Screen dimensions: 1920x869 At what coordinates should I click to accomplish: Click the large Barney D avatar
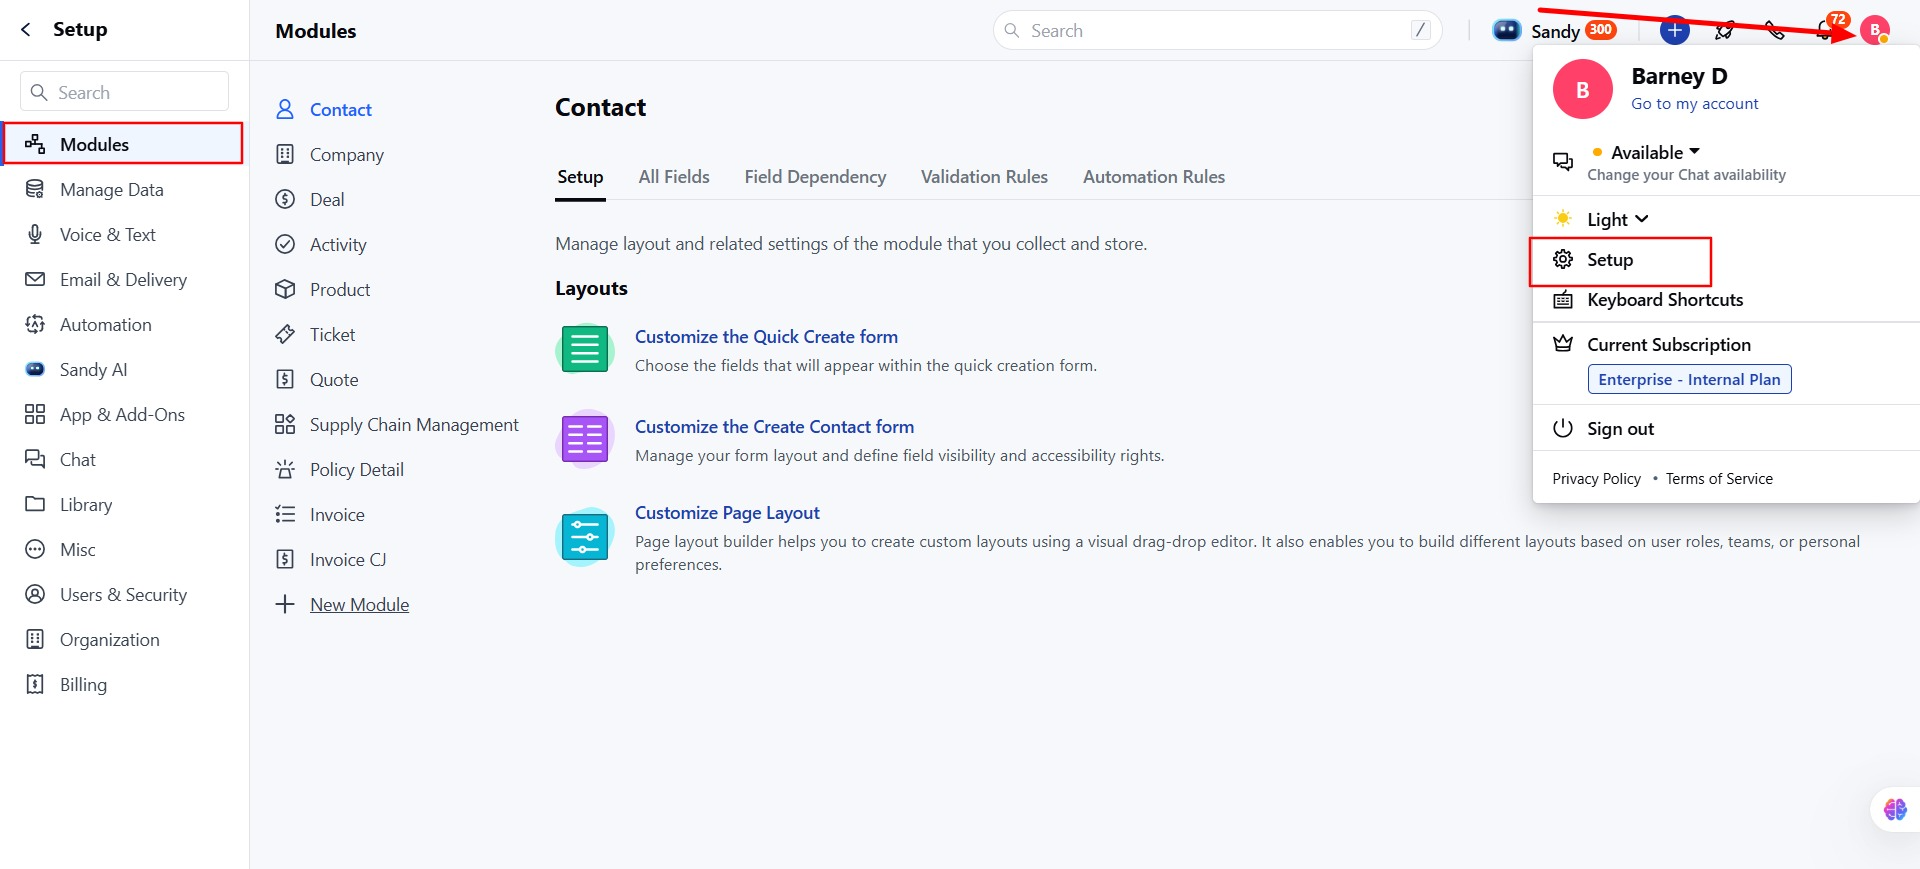[1582, 89]
